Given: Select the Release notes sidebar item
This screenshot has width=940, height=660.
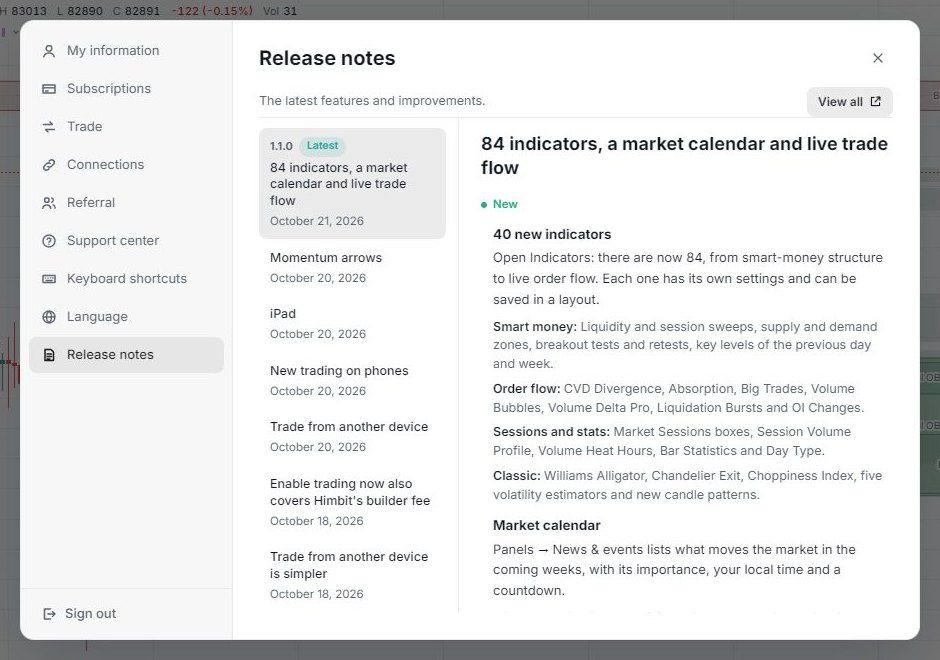Looking at the screenshot, I should click(126, 355).
